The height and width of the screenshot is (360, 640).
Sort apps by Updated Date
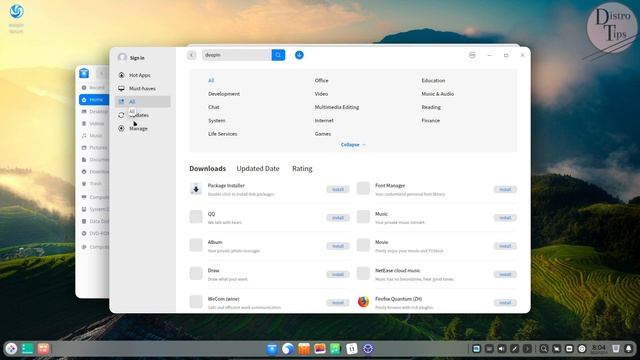tap(258, 169)
